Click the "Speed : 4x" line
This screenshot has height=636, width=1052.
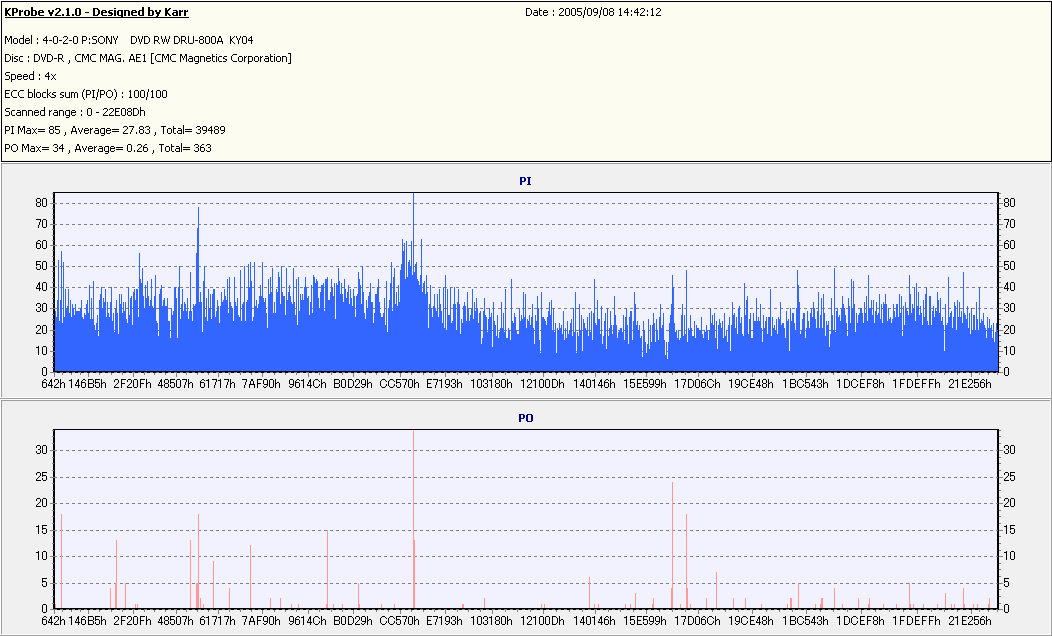point(30,76)
